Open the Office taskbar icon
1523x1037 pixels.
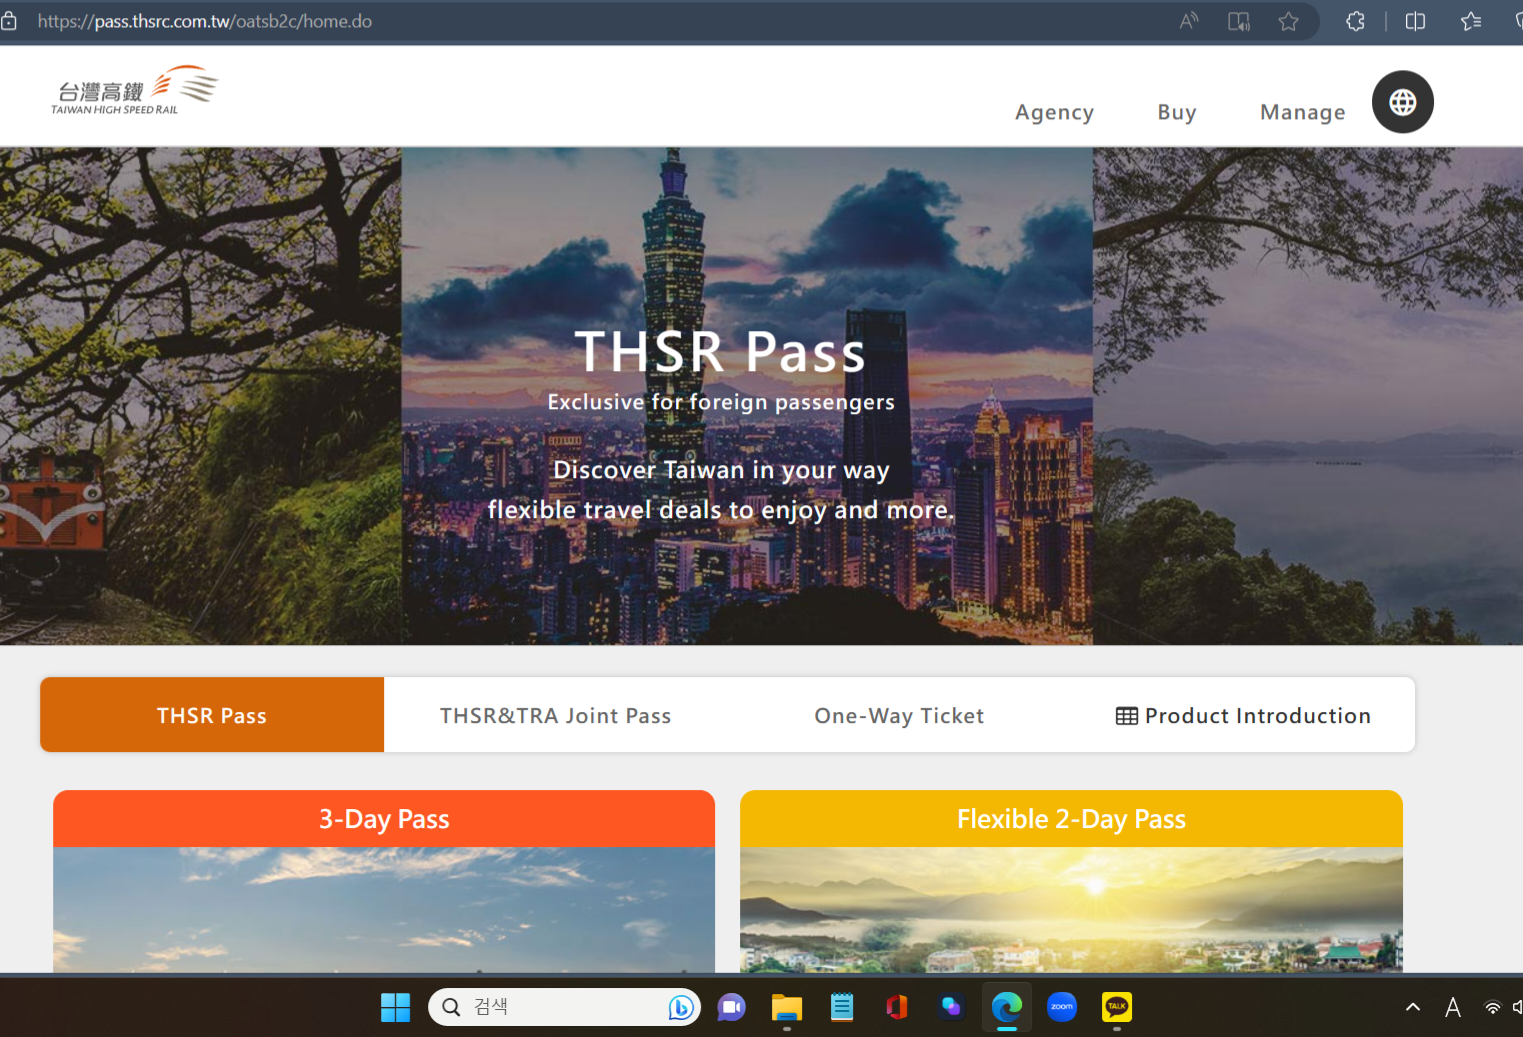tap(897, 1007)
